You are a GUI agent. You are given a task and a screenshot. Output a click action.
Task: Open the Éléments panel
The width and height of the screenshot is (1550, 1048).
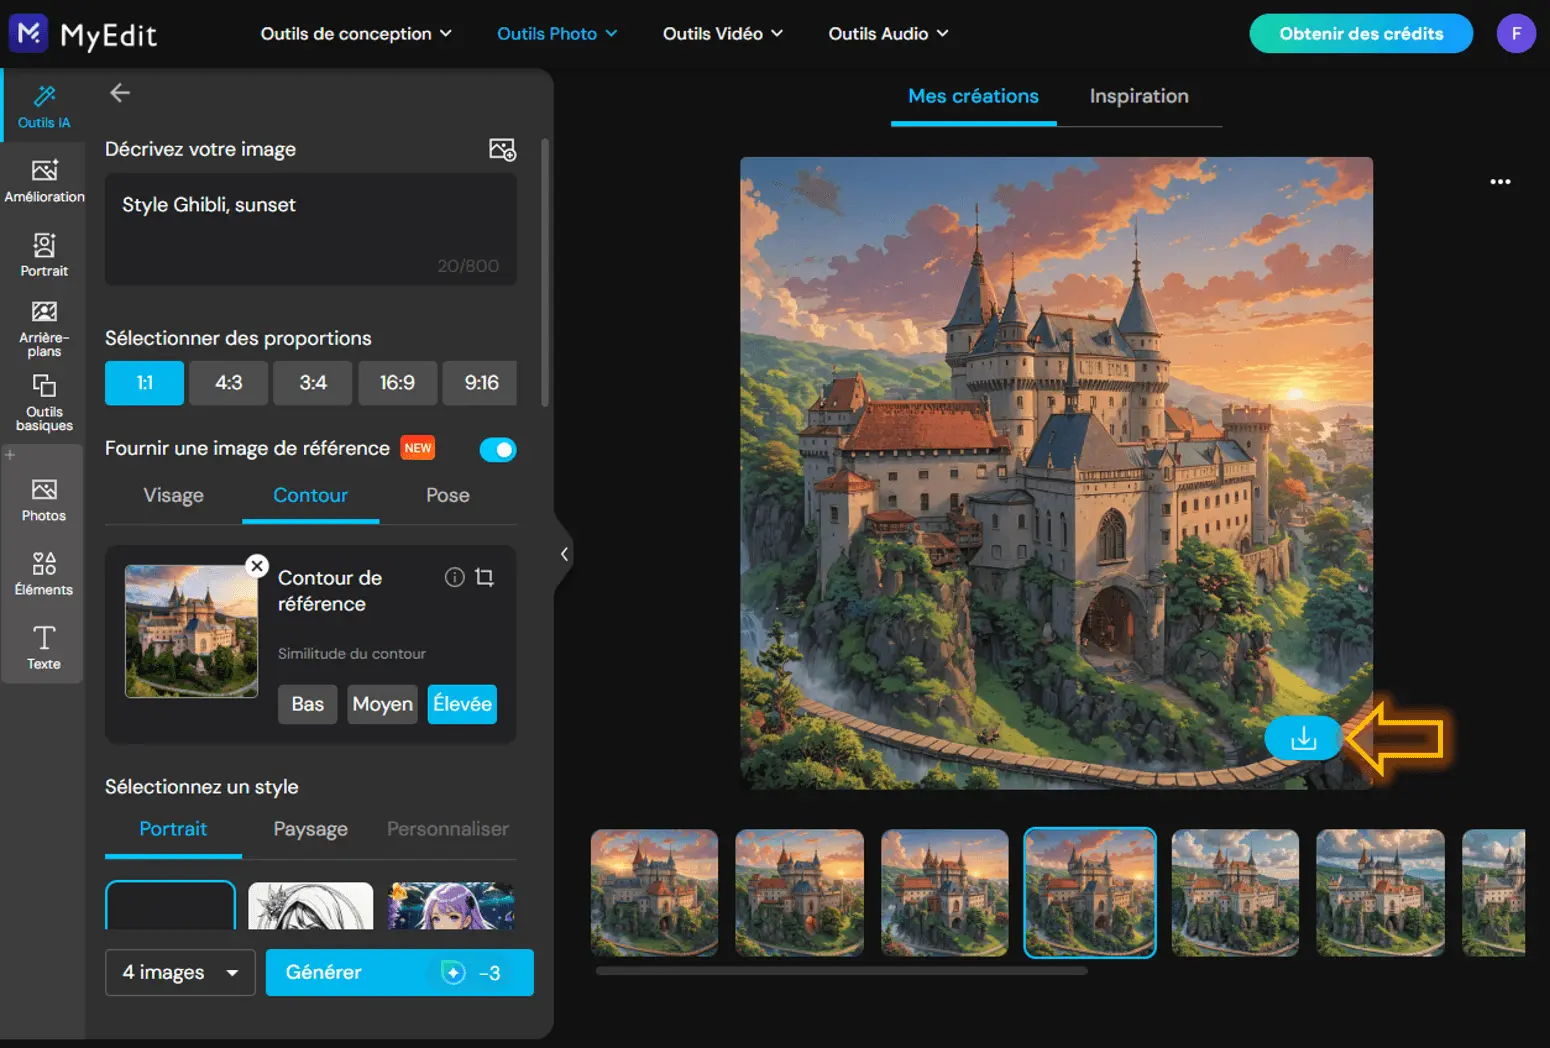click(x=44, y=573)
